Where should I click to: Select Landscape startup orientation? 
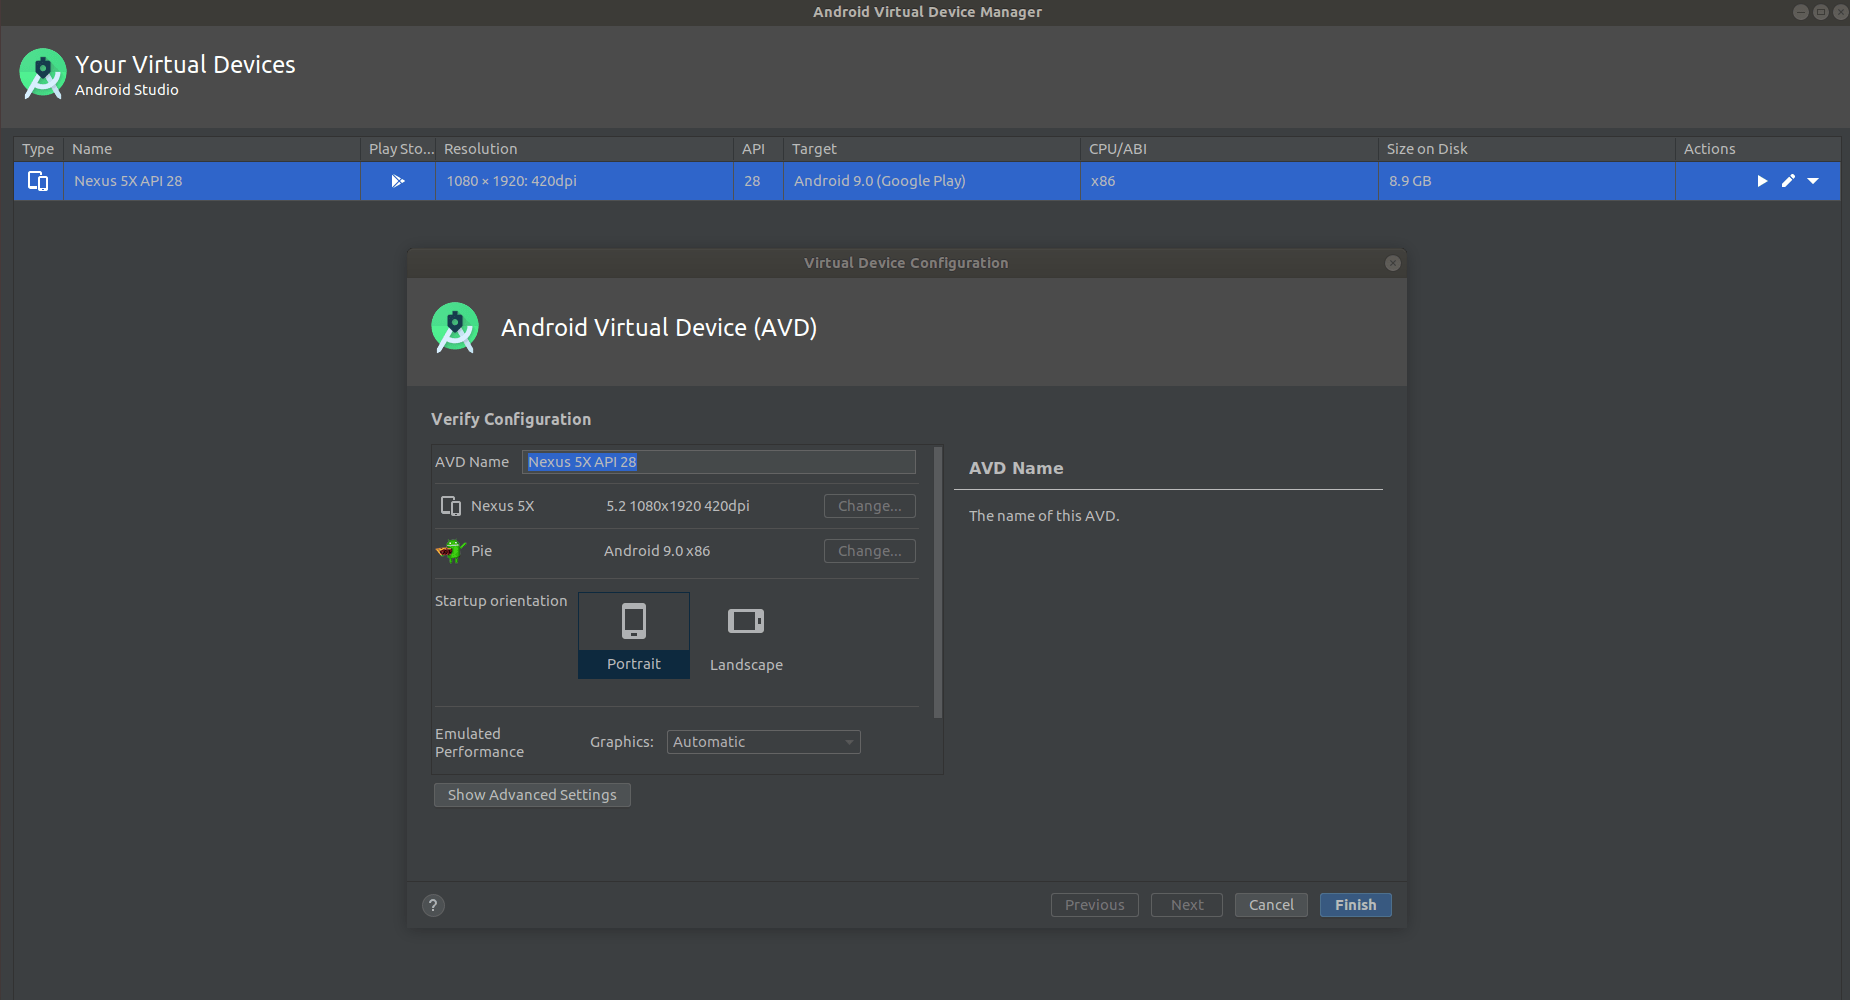(746, 636)
